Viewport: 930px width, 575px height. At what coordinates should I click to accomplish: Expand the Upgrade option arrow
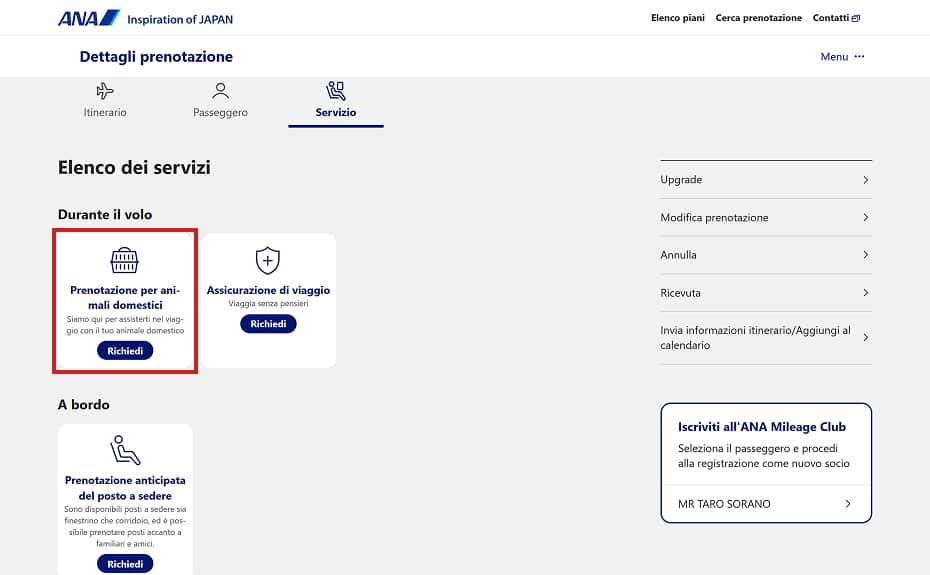(865, 180)
